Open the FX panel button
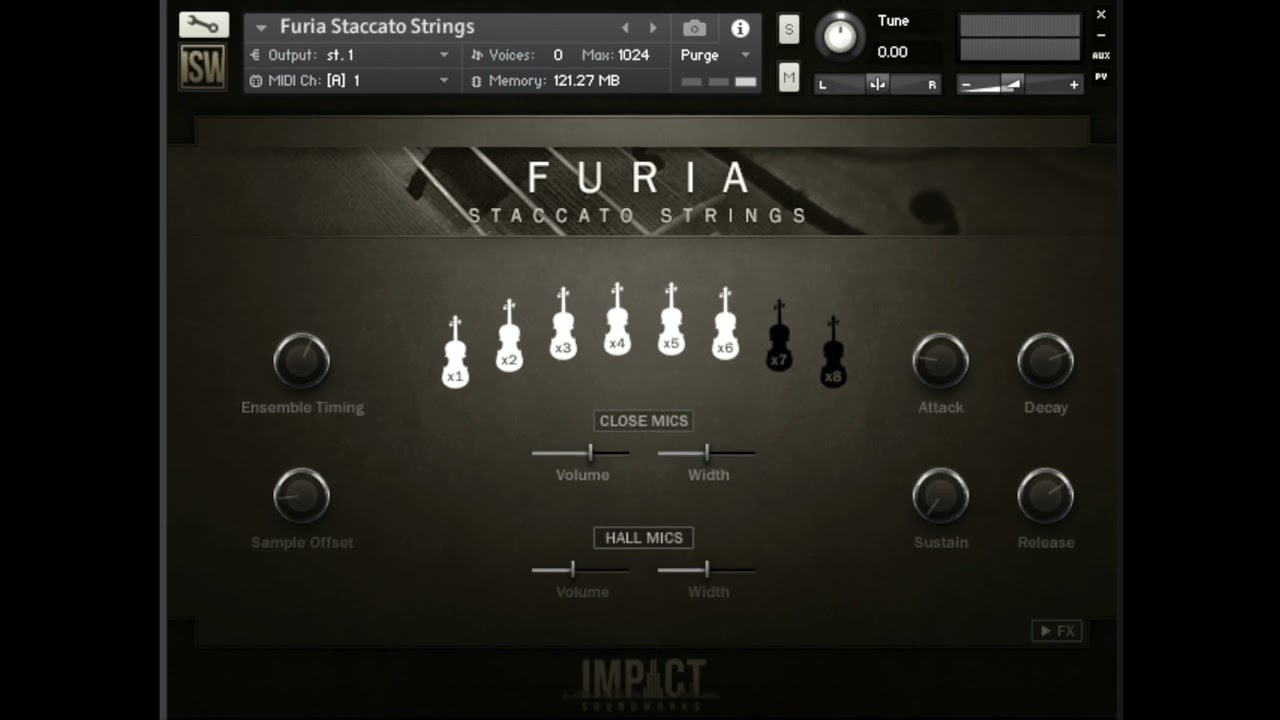1280x720 pixels. [x=1057, y=631]
